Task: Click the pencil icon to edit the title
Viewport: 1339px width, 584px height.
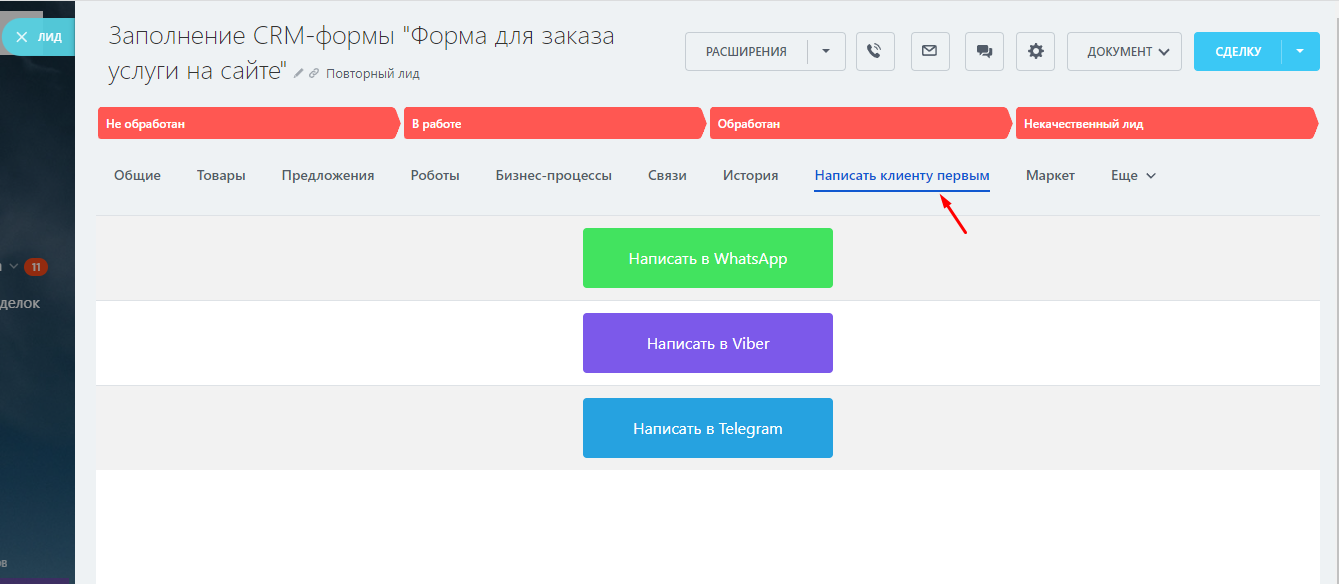Action: pos(299,73)
